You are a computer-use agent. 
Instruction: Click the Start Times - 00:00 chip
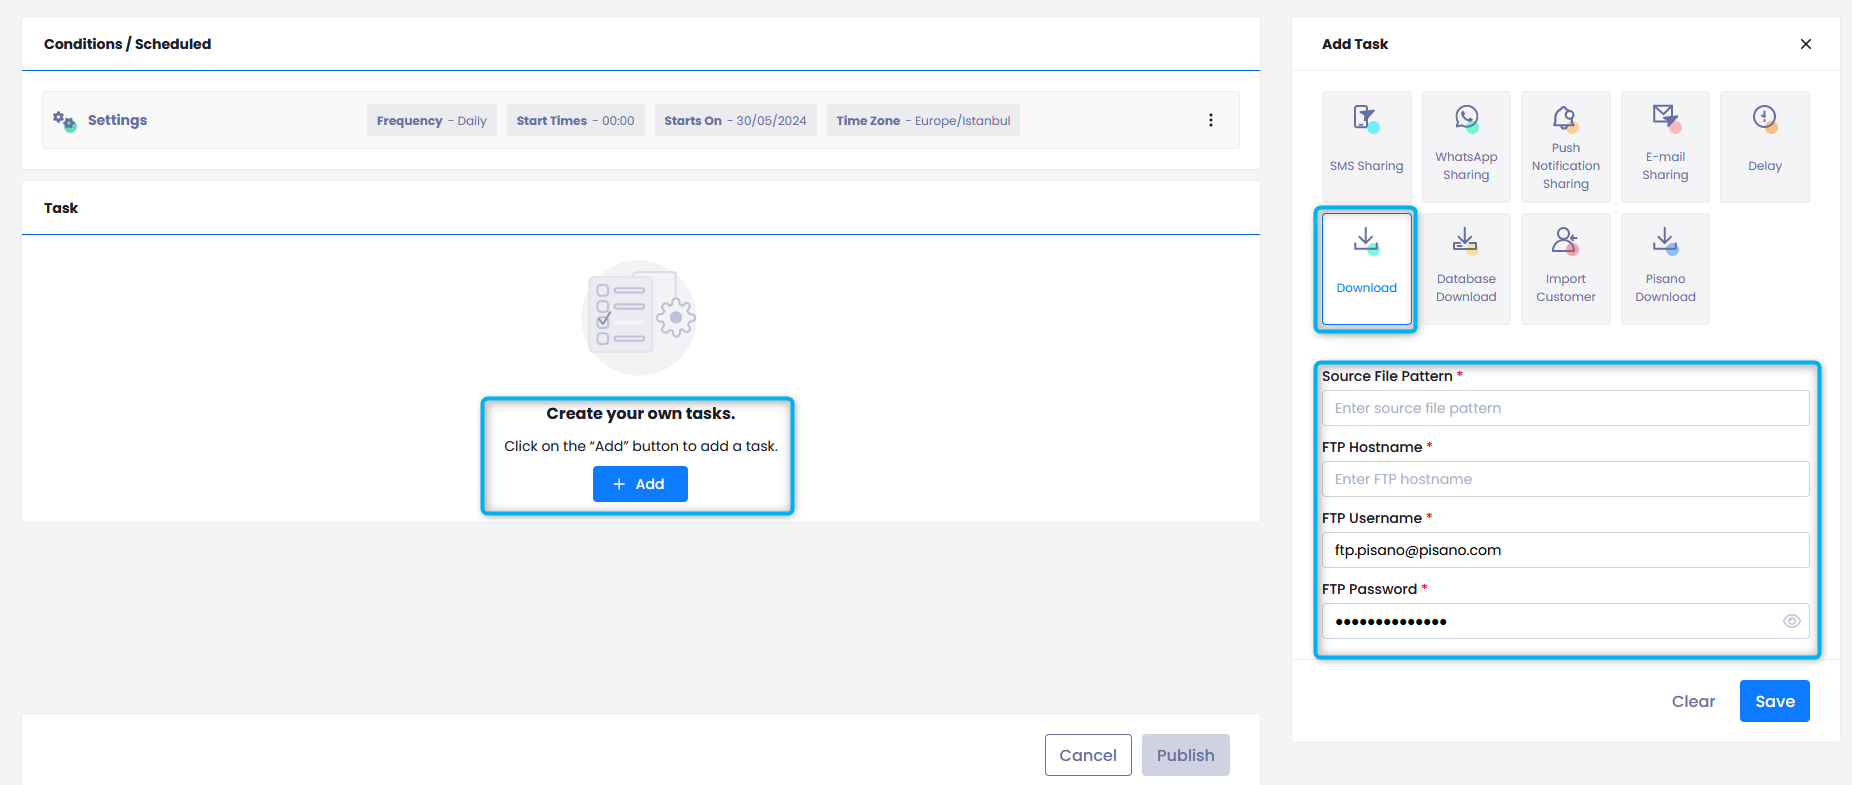(x=576, y=120)
